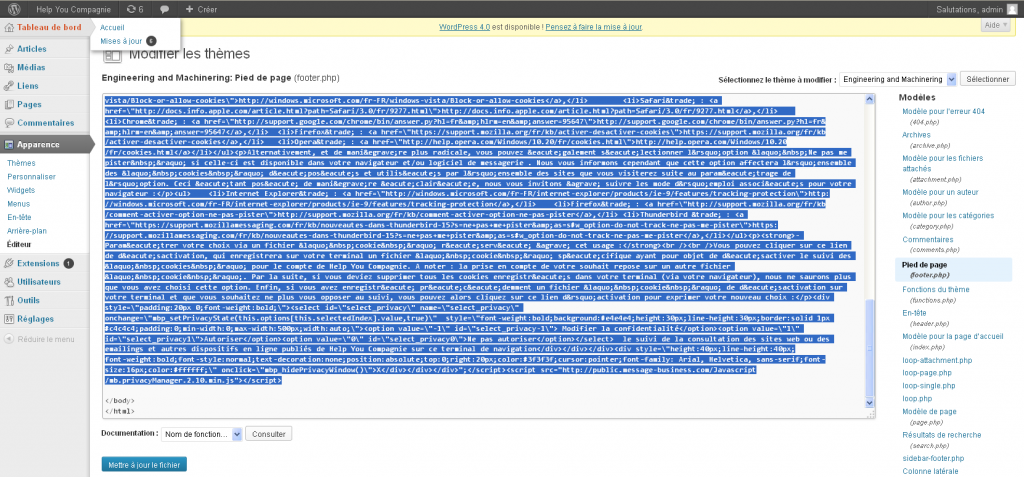Open the Arrière-plan submenu item

[x=27, y=231]
